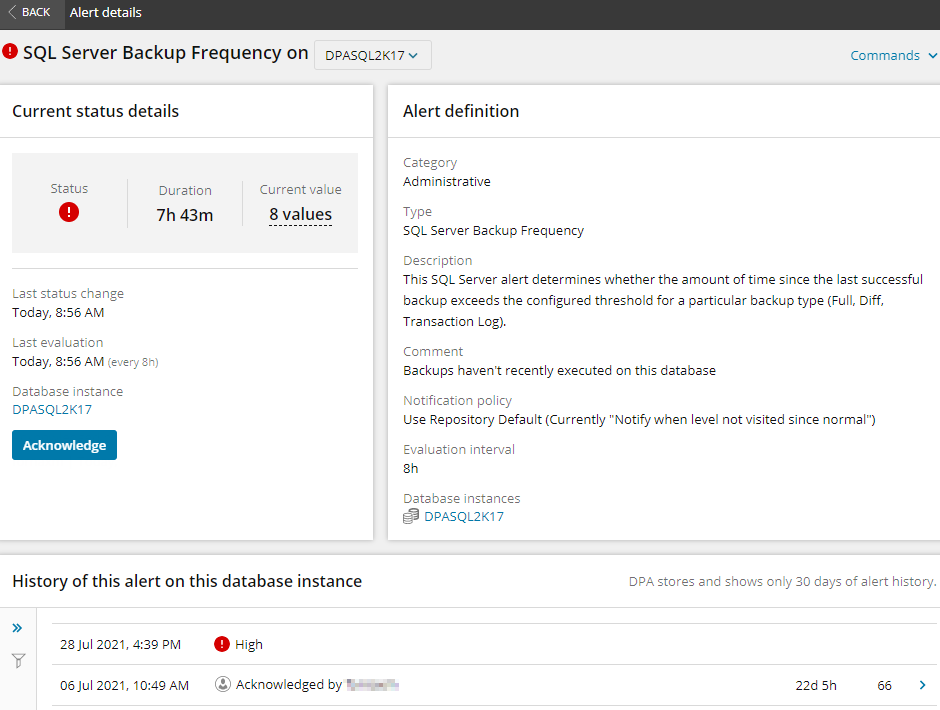
Task: Open DPASQL2K17 link under Database instances
Action: [x=464, y=517]
